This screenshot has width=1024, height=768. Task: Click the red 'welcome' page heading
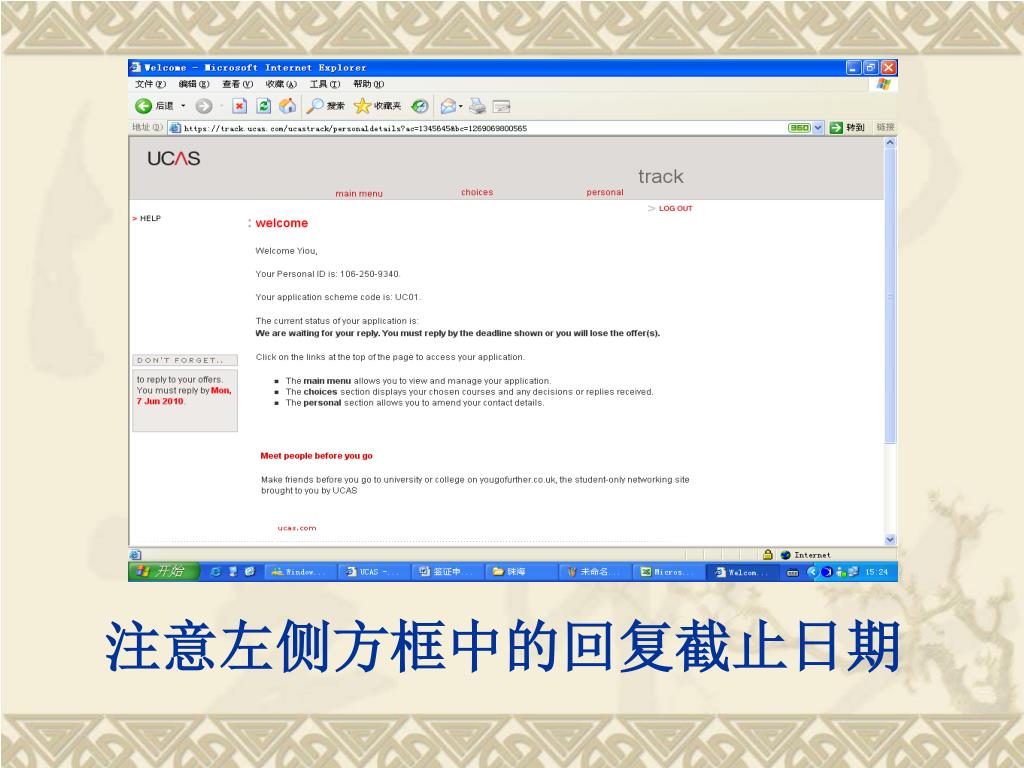coord(281,223)
